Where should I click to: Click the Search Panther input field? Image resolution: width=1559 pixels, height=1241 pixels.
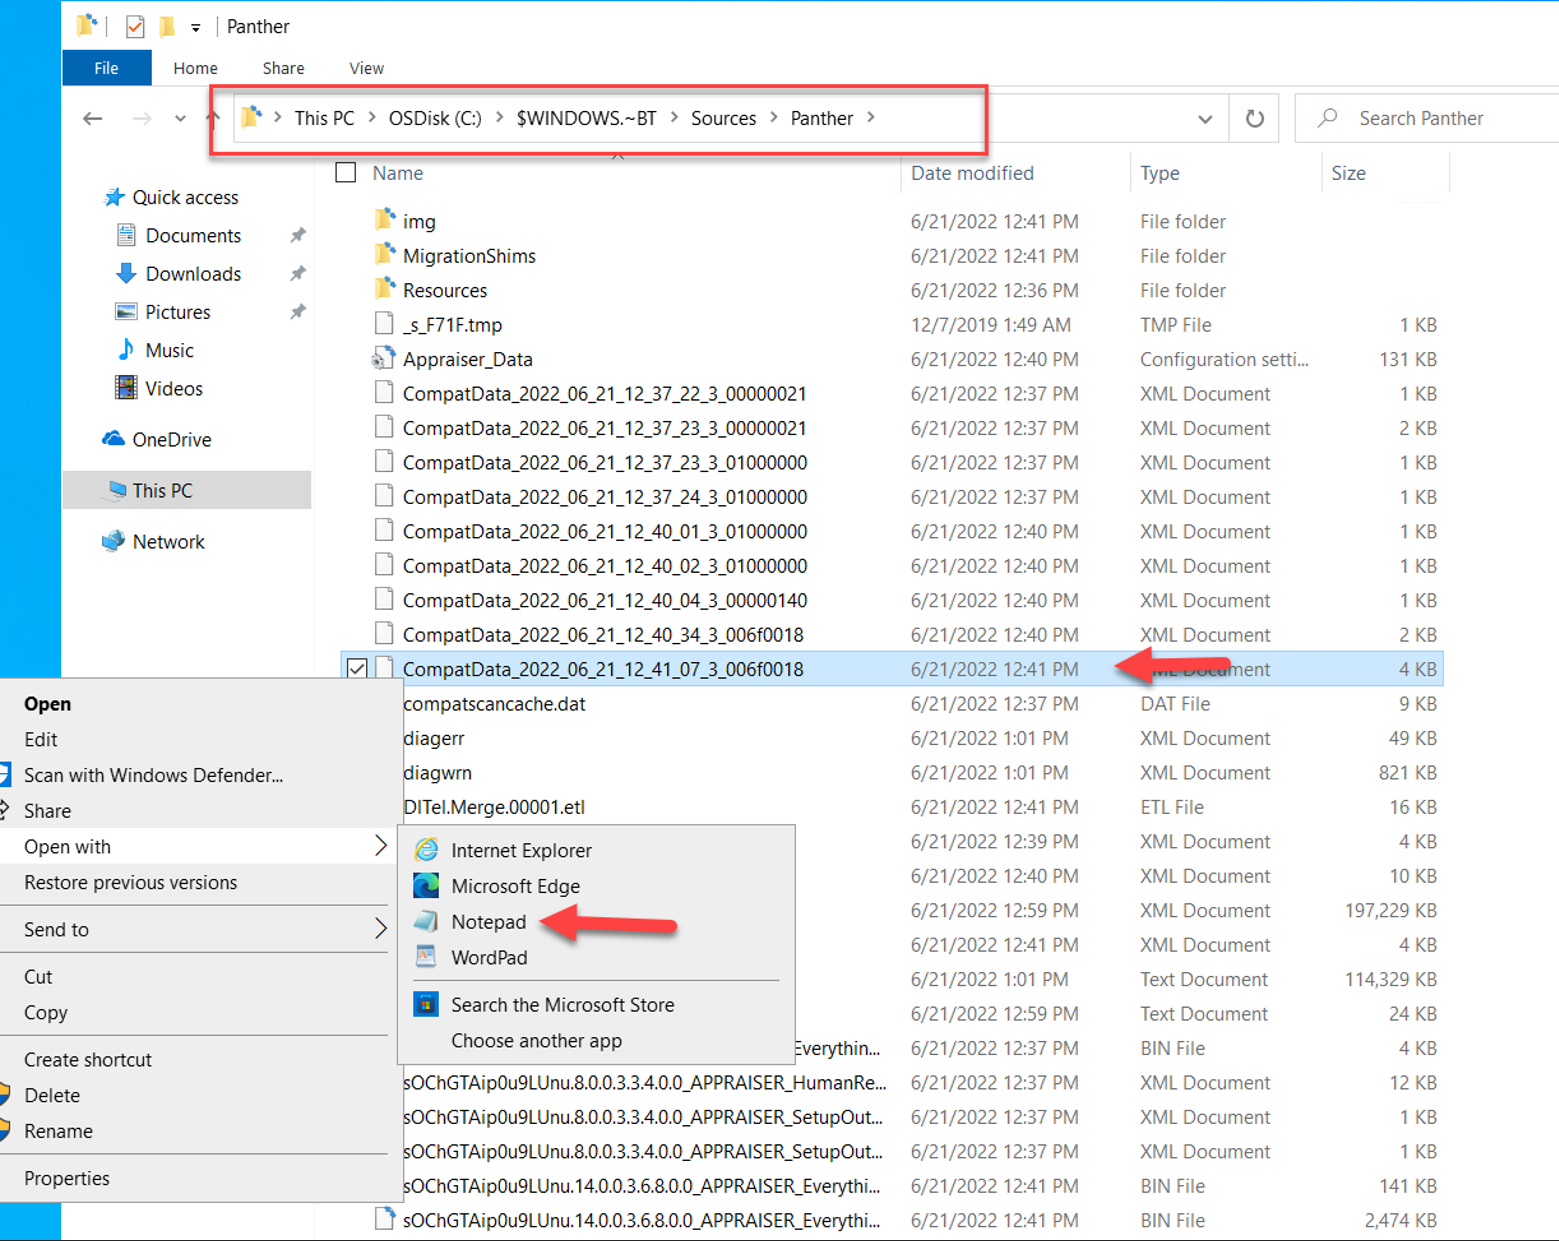1440,118
